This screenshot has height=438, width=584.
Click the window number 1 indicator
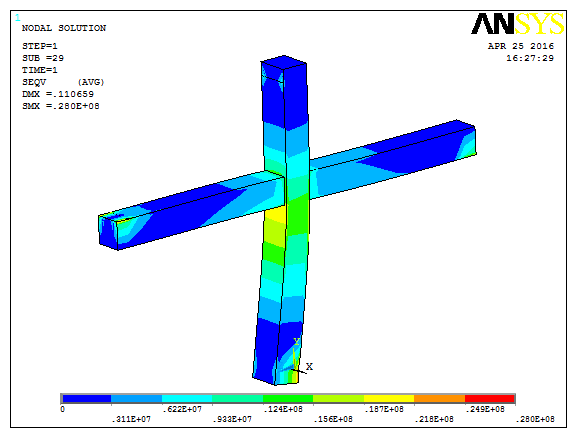pyautogui.click(x=18, y=18)
